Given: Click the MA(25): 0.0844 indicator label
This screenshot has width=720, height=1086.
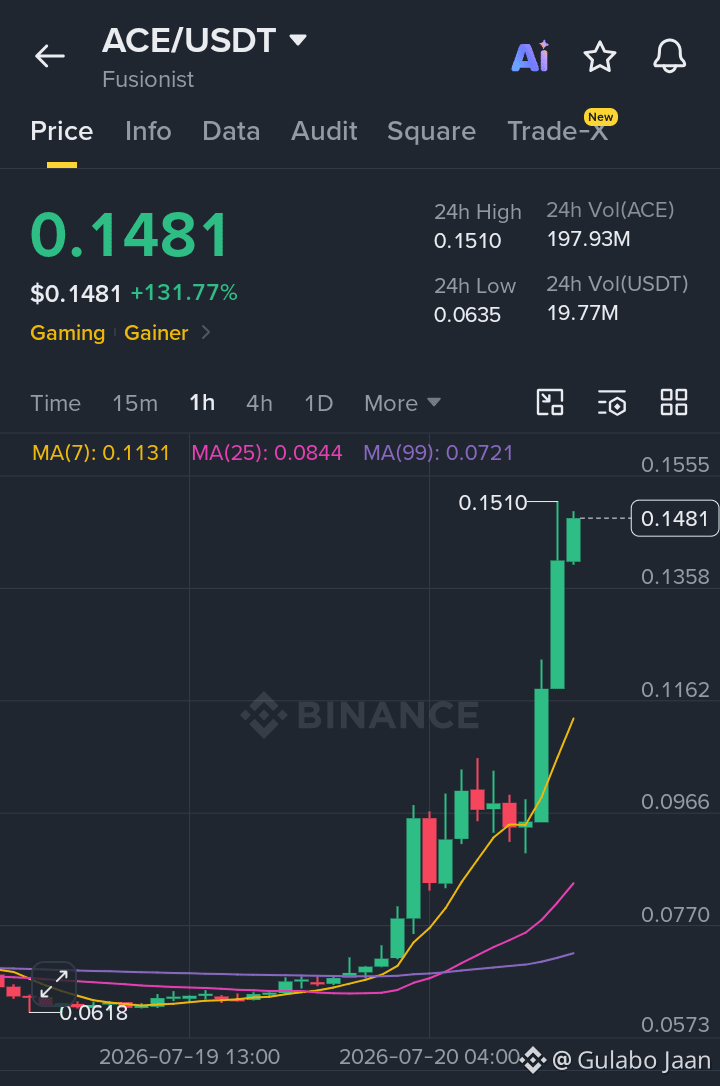Looking at the screenshot, I should tap(267, 453).
